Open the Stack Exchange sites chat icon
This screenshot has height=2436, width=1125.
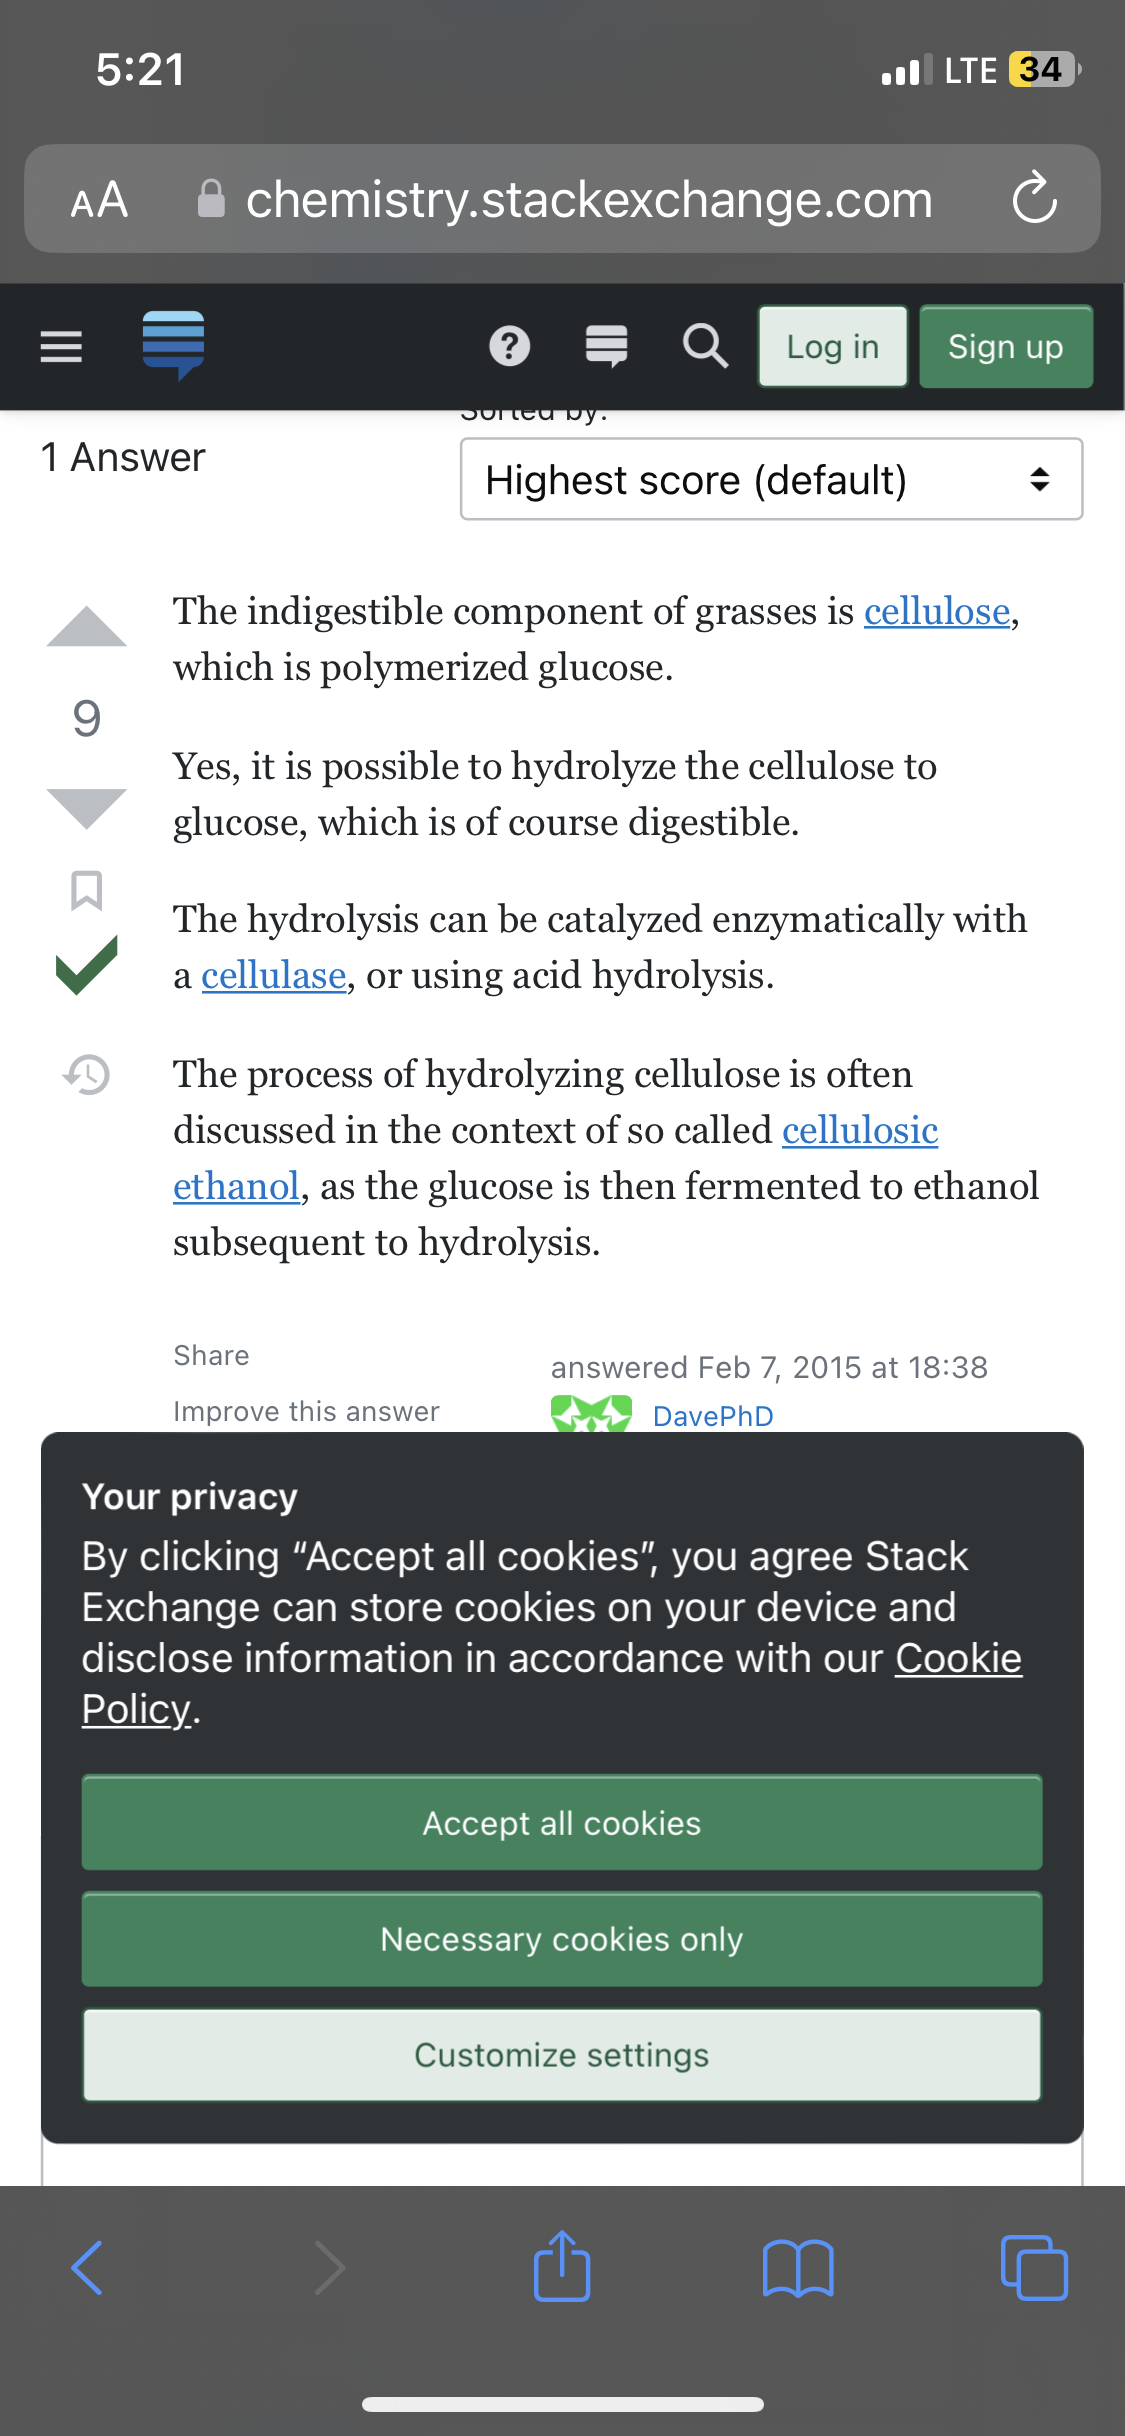(x=606, y=346)
